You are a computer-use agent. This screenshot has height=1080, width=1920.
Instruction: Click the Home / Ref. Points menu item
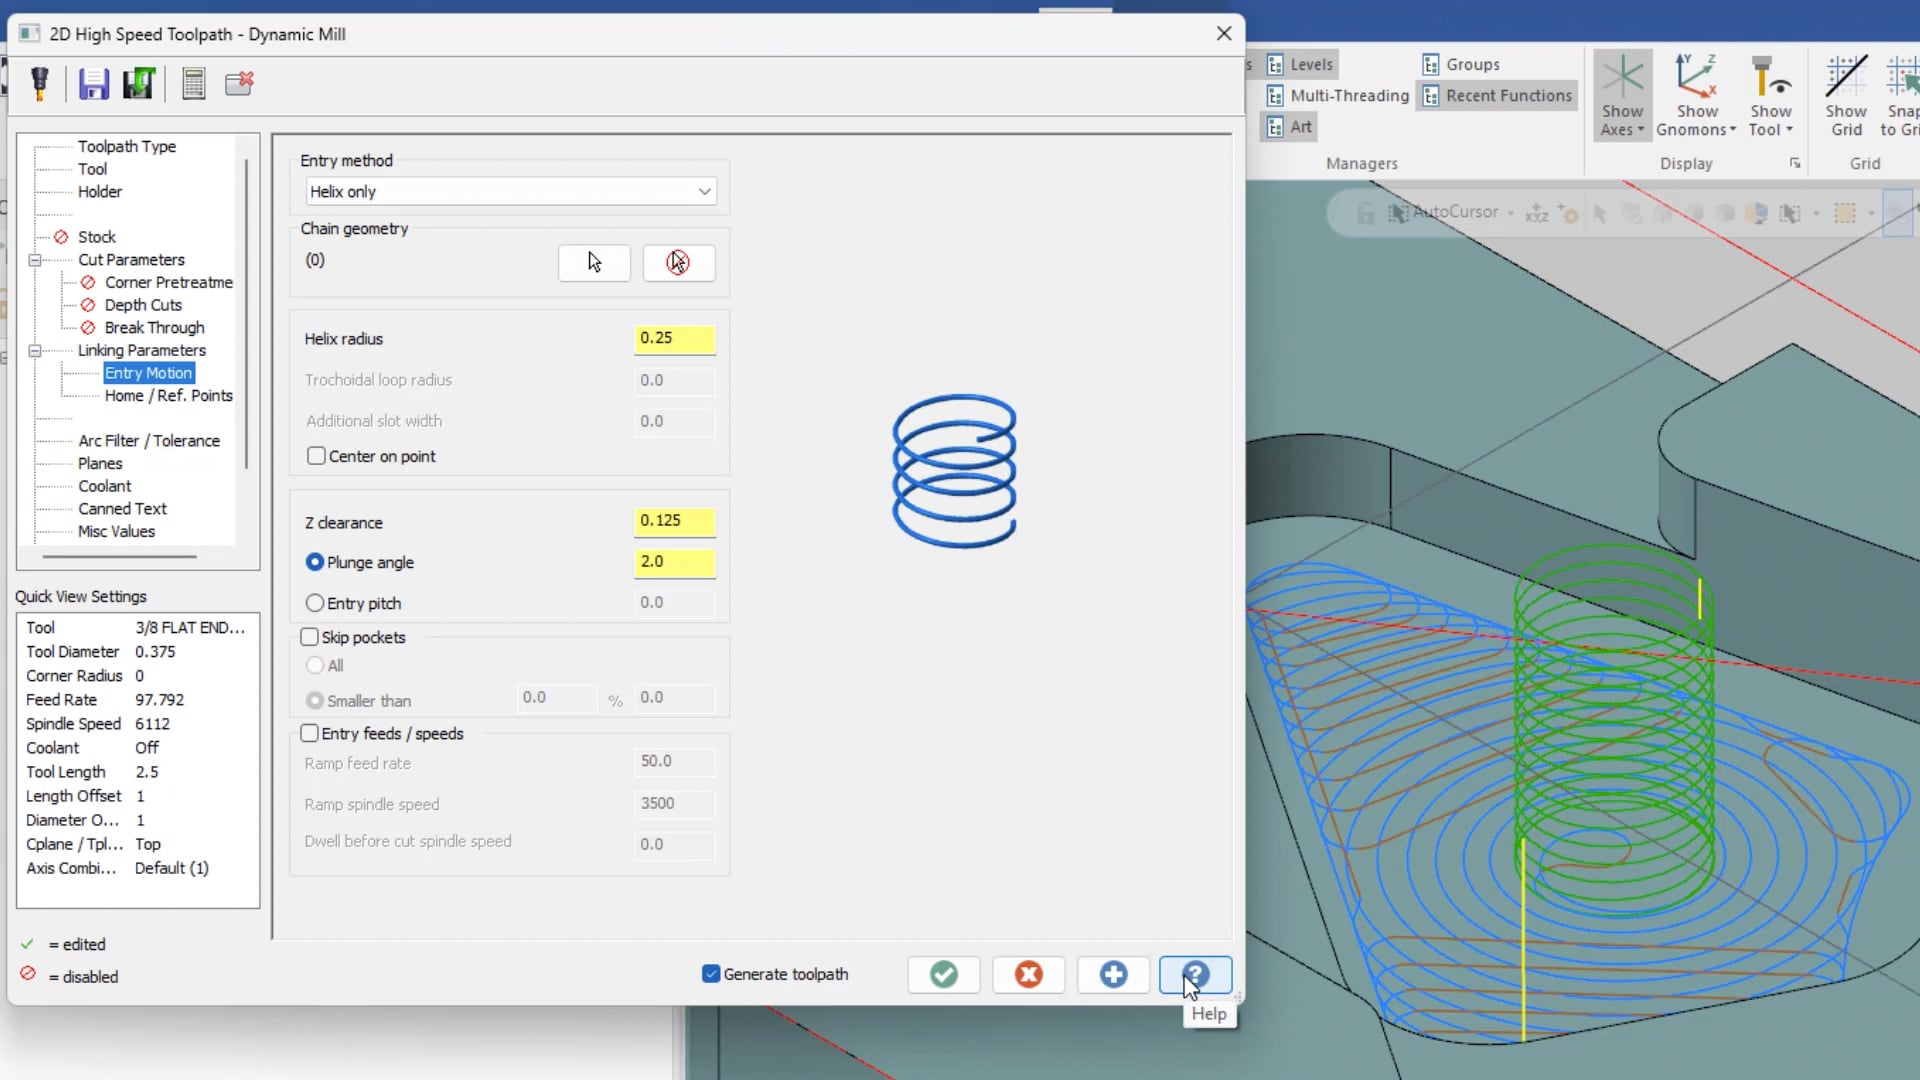[169, 396]
